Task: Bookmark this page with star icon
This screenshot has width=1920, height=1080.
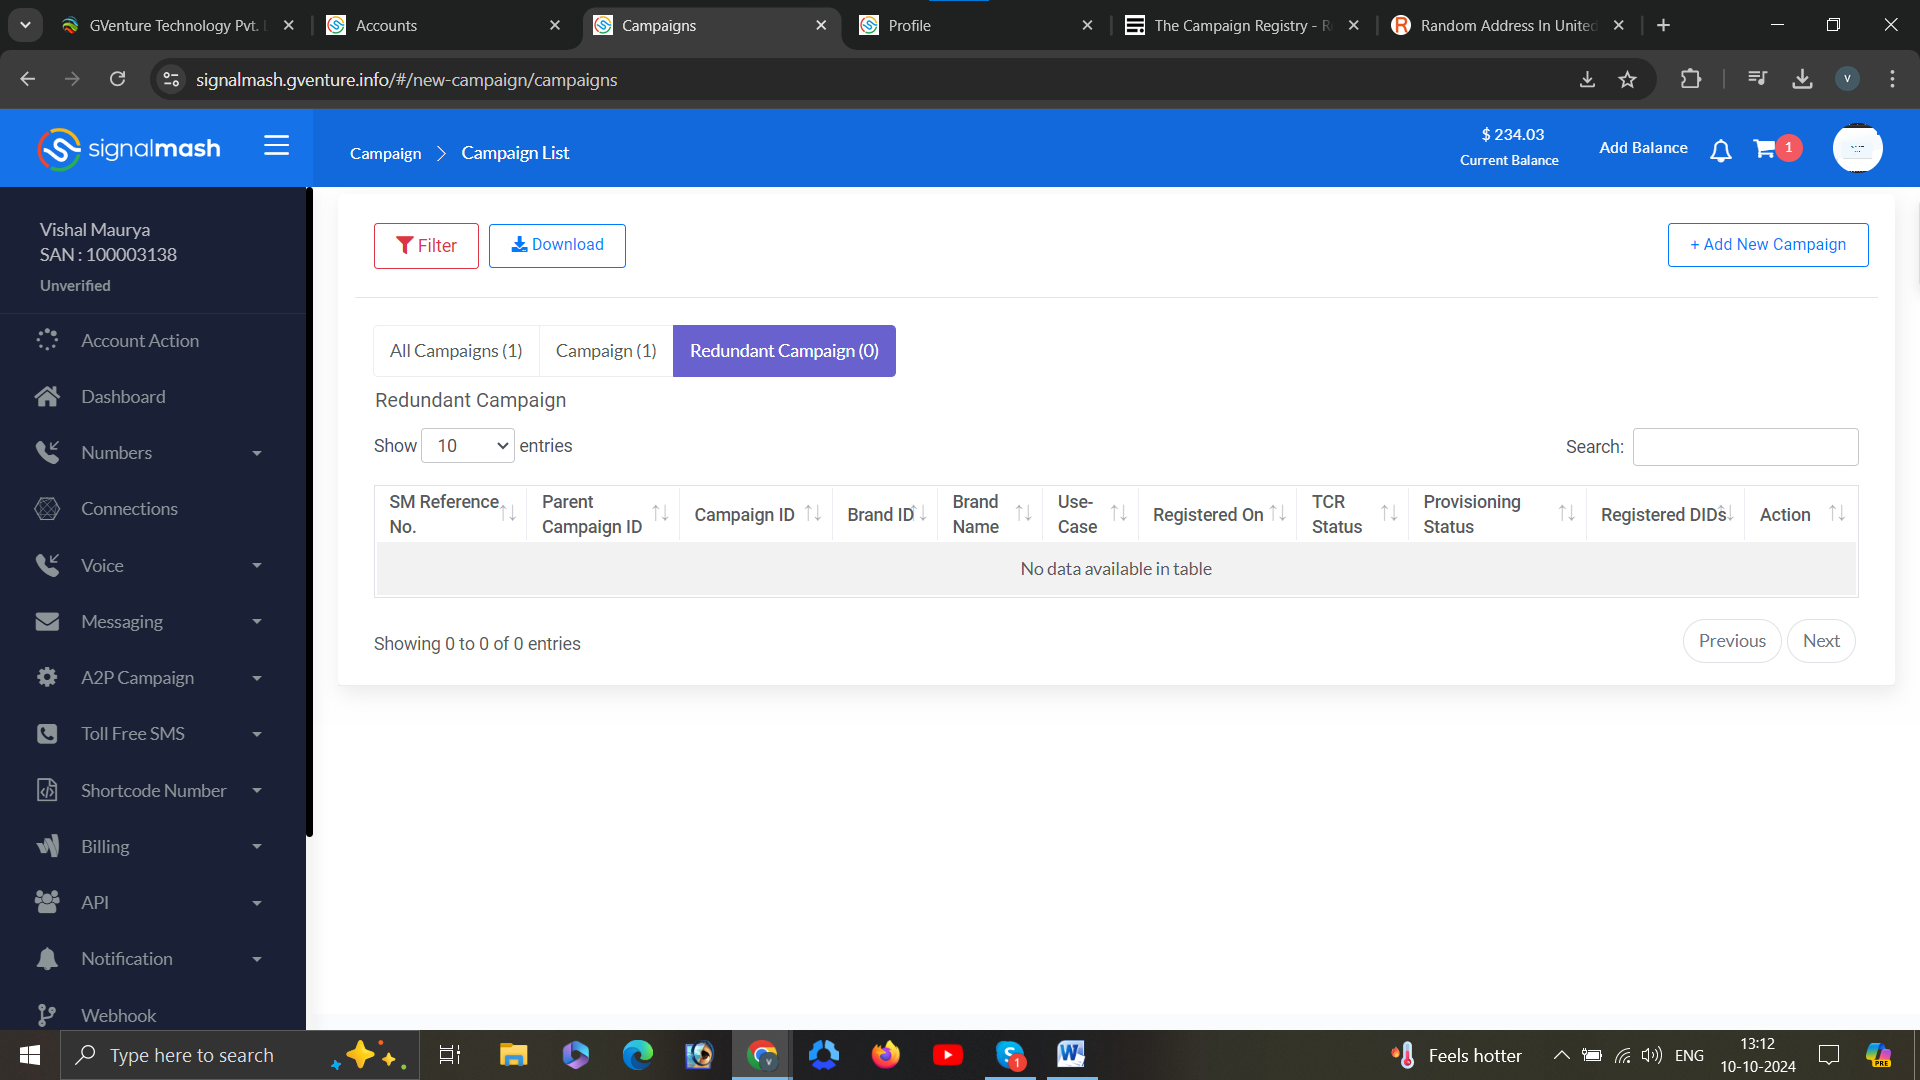Action: tap(1627, 79)
